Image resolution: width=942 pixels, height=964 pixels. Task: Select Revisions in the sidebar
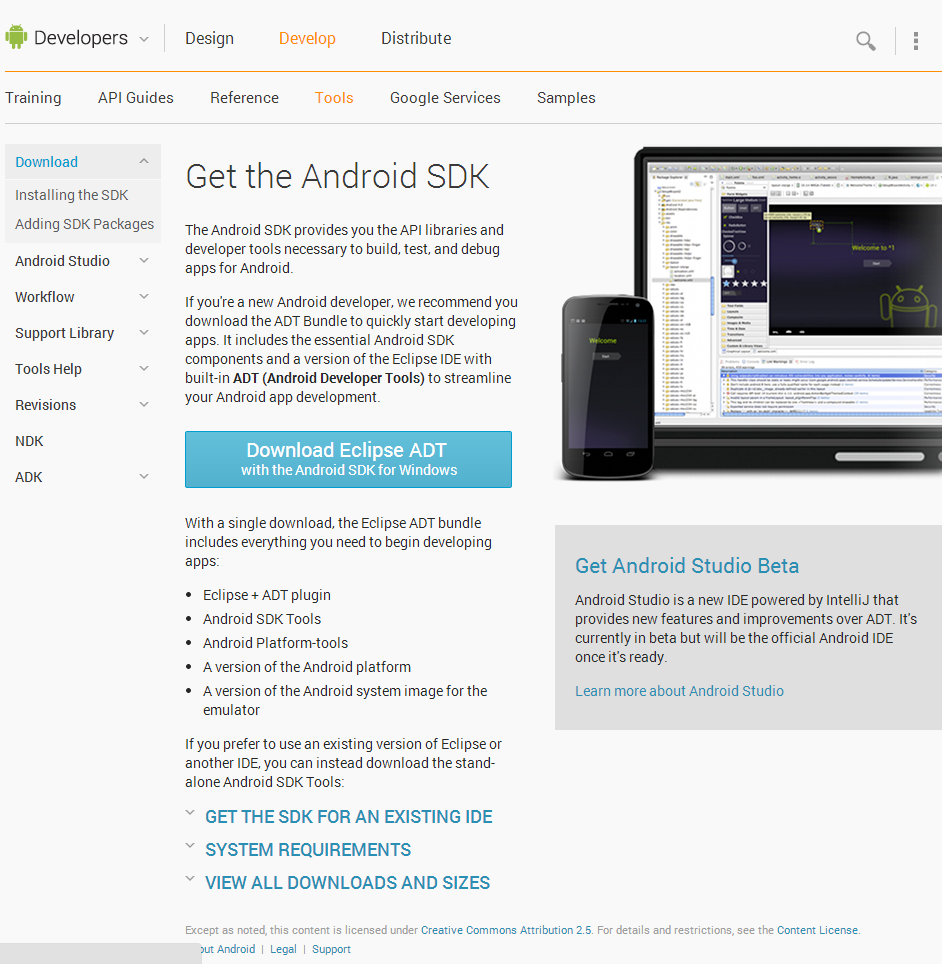[46, 405]
